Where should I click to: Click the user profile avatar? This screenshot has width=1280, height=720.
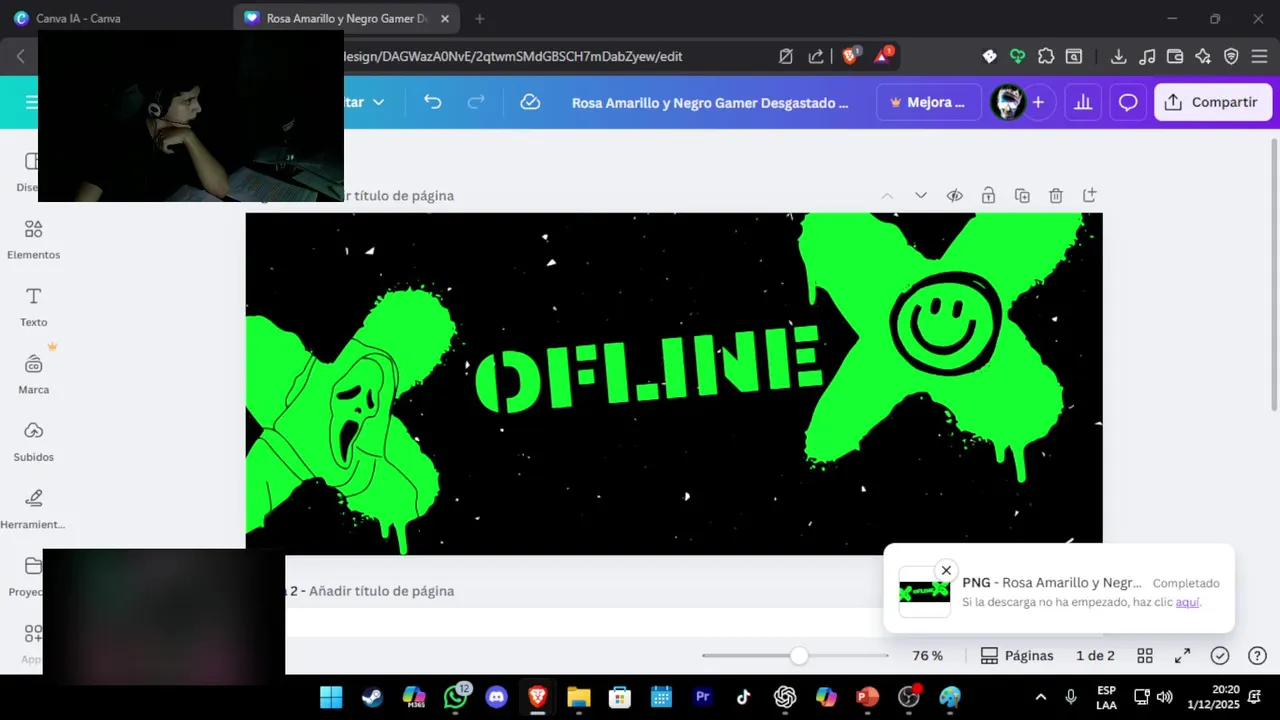coord(1008,102)
